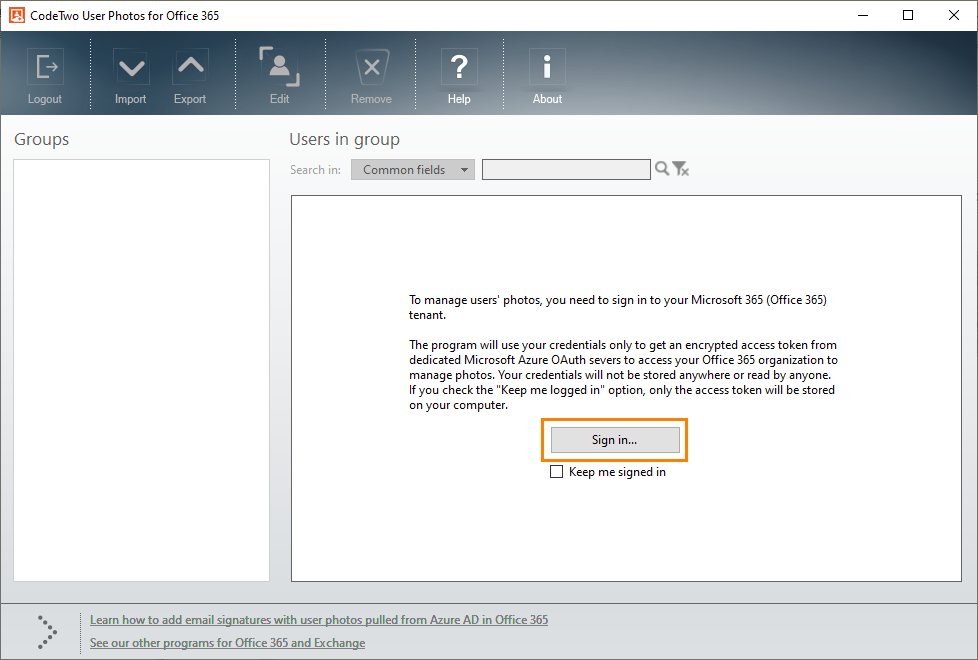Minimize the CodeTwo window
Viewport: 978px width, 660px height.
[x=863, y=15]
